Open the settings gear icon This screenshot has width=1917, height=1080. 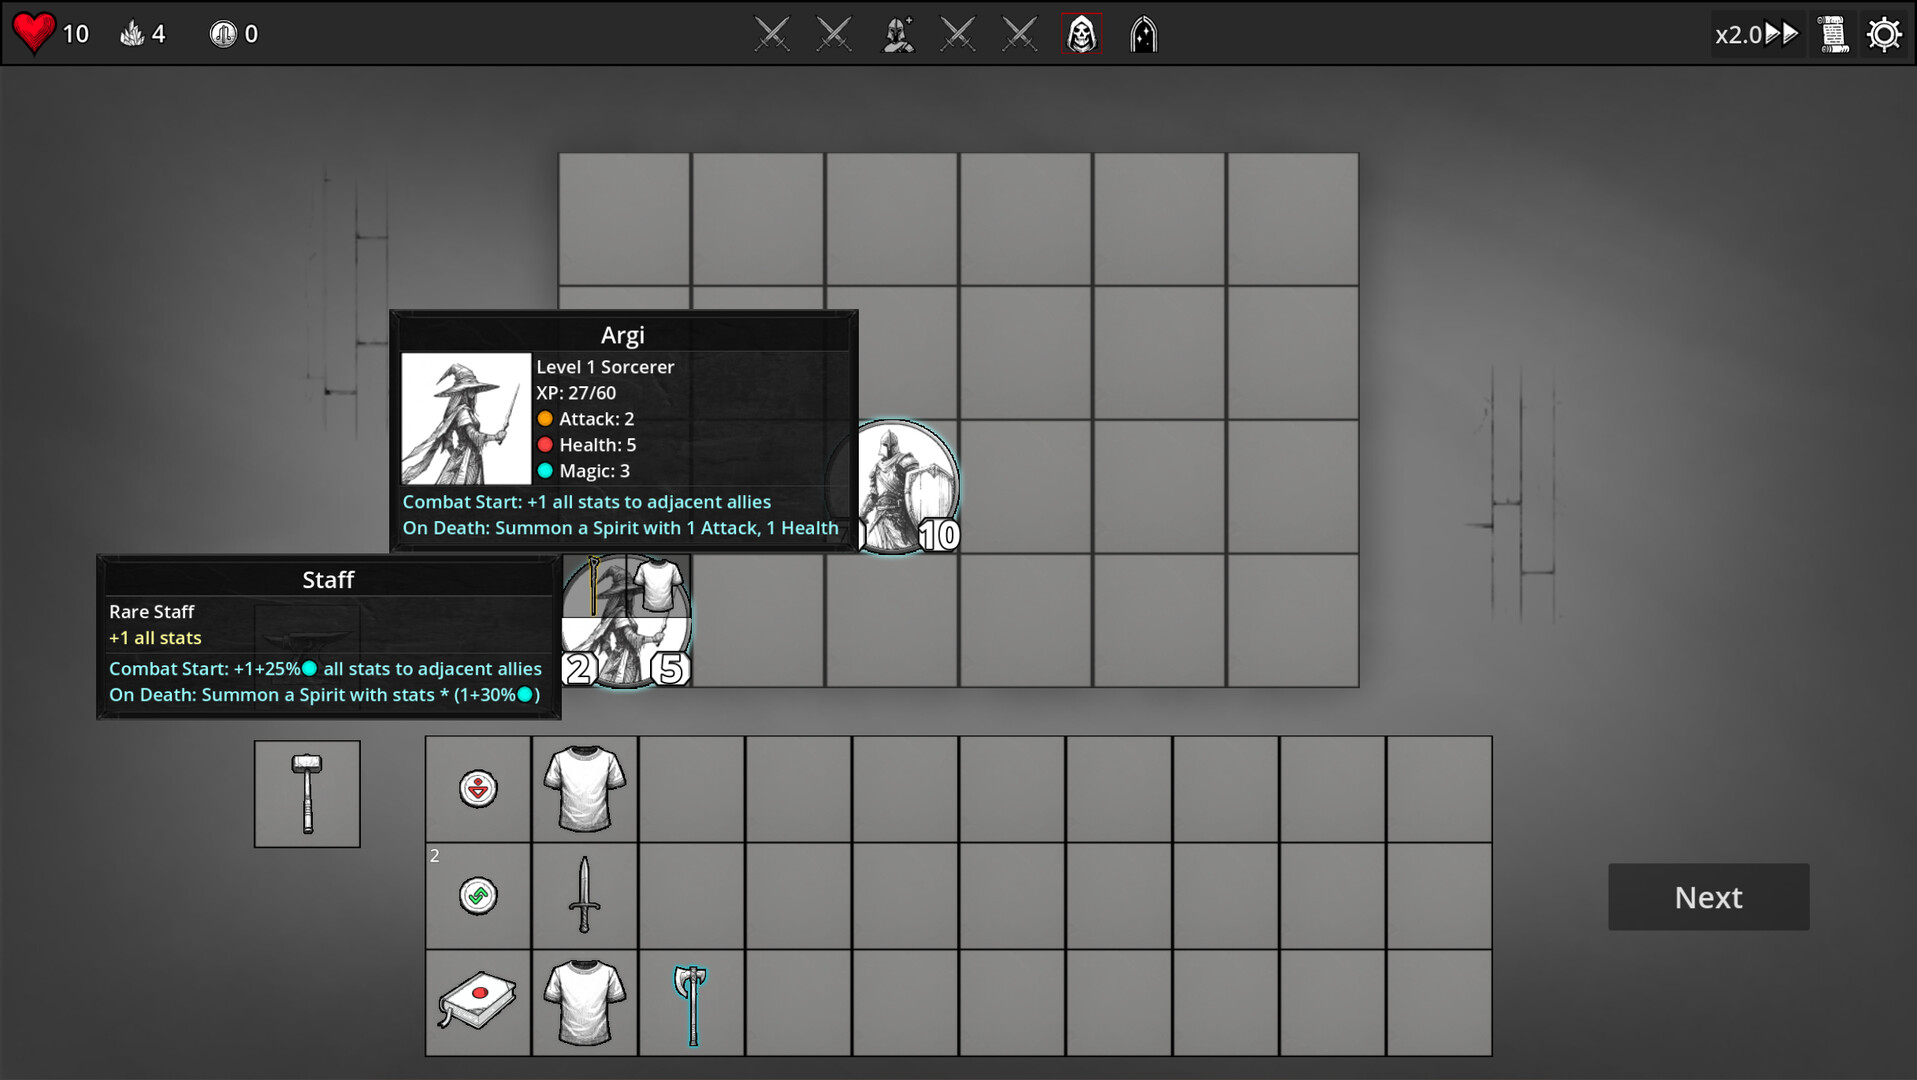coord(1884,33)
